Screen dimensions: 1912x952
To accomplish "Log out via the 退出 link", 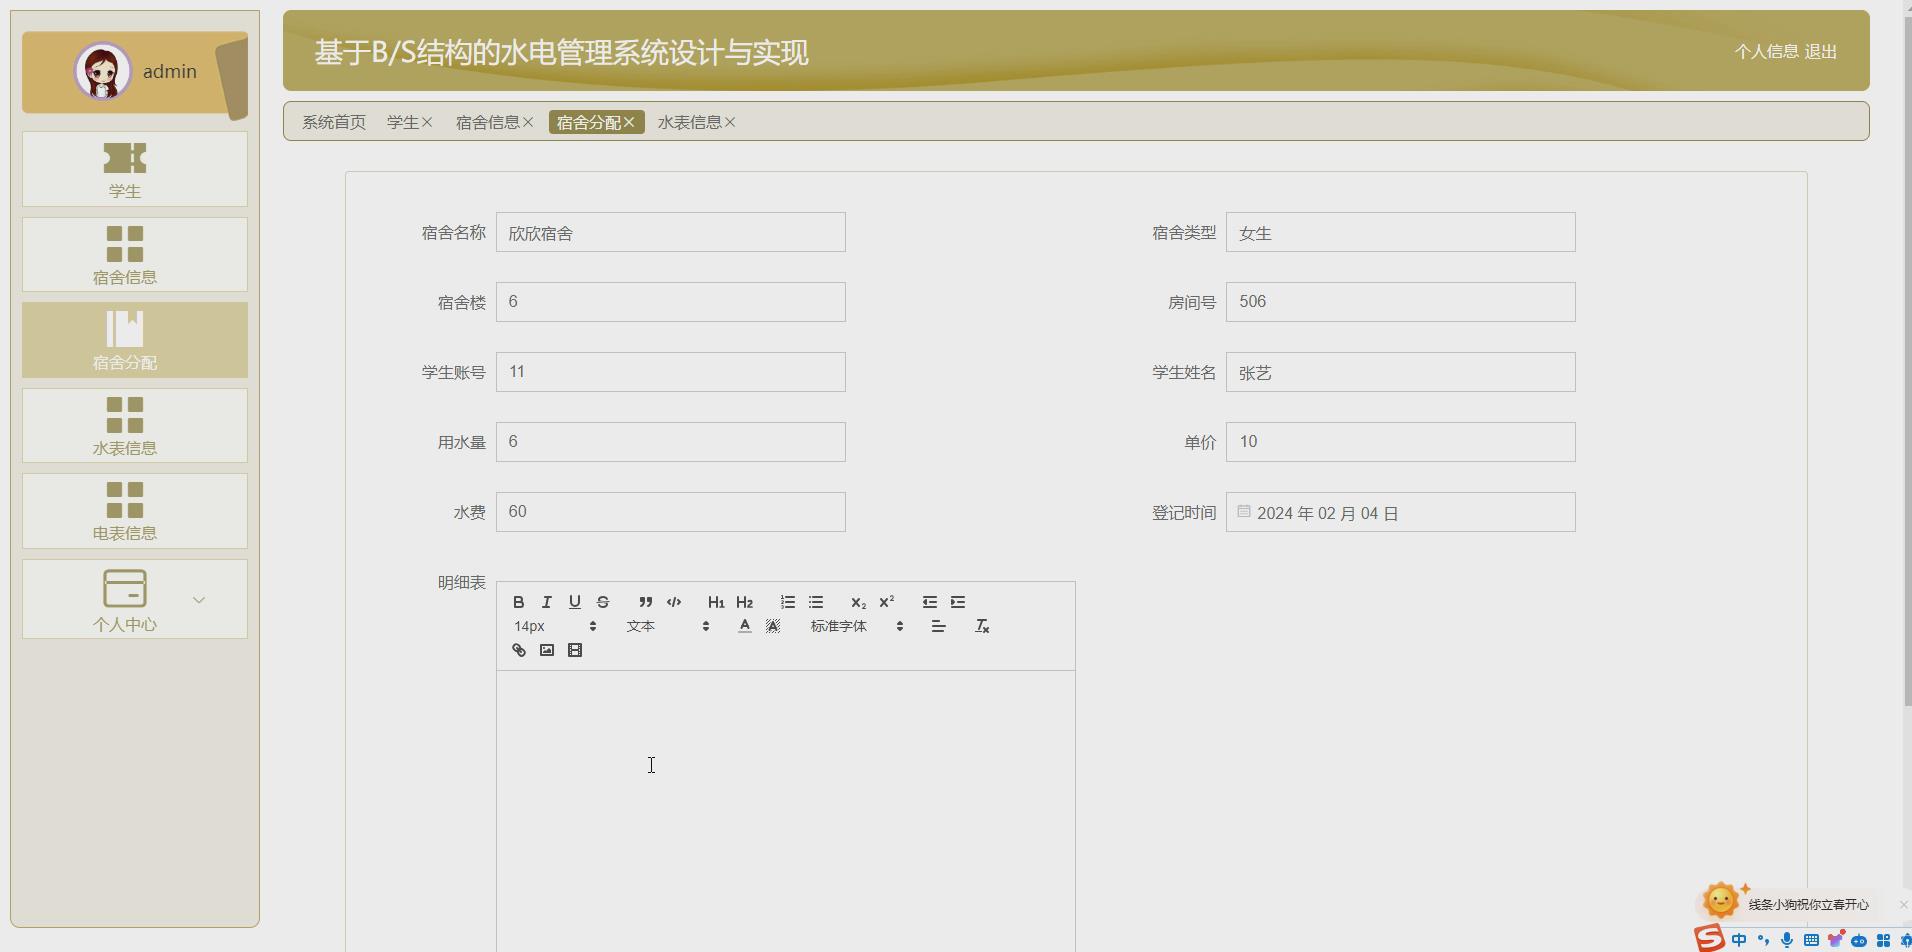I will pos(1821,51).
